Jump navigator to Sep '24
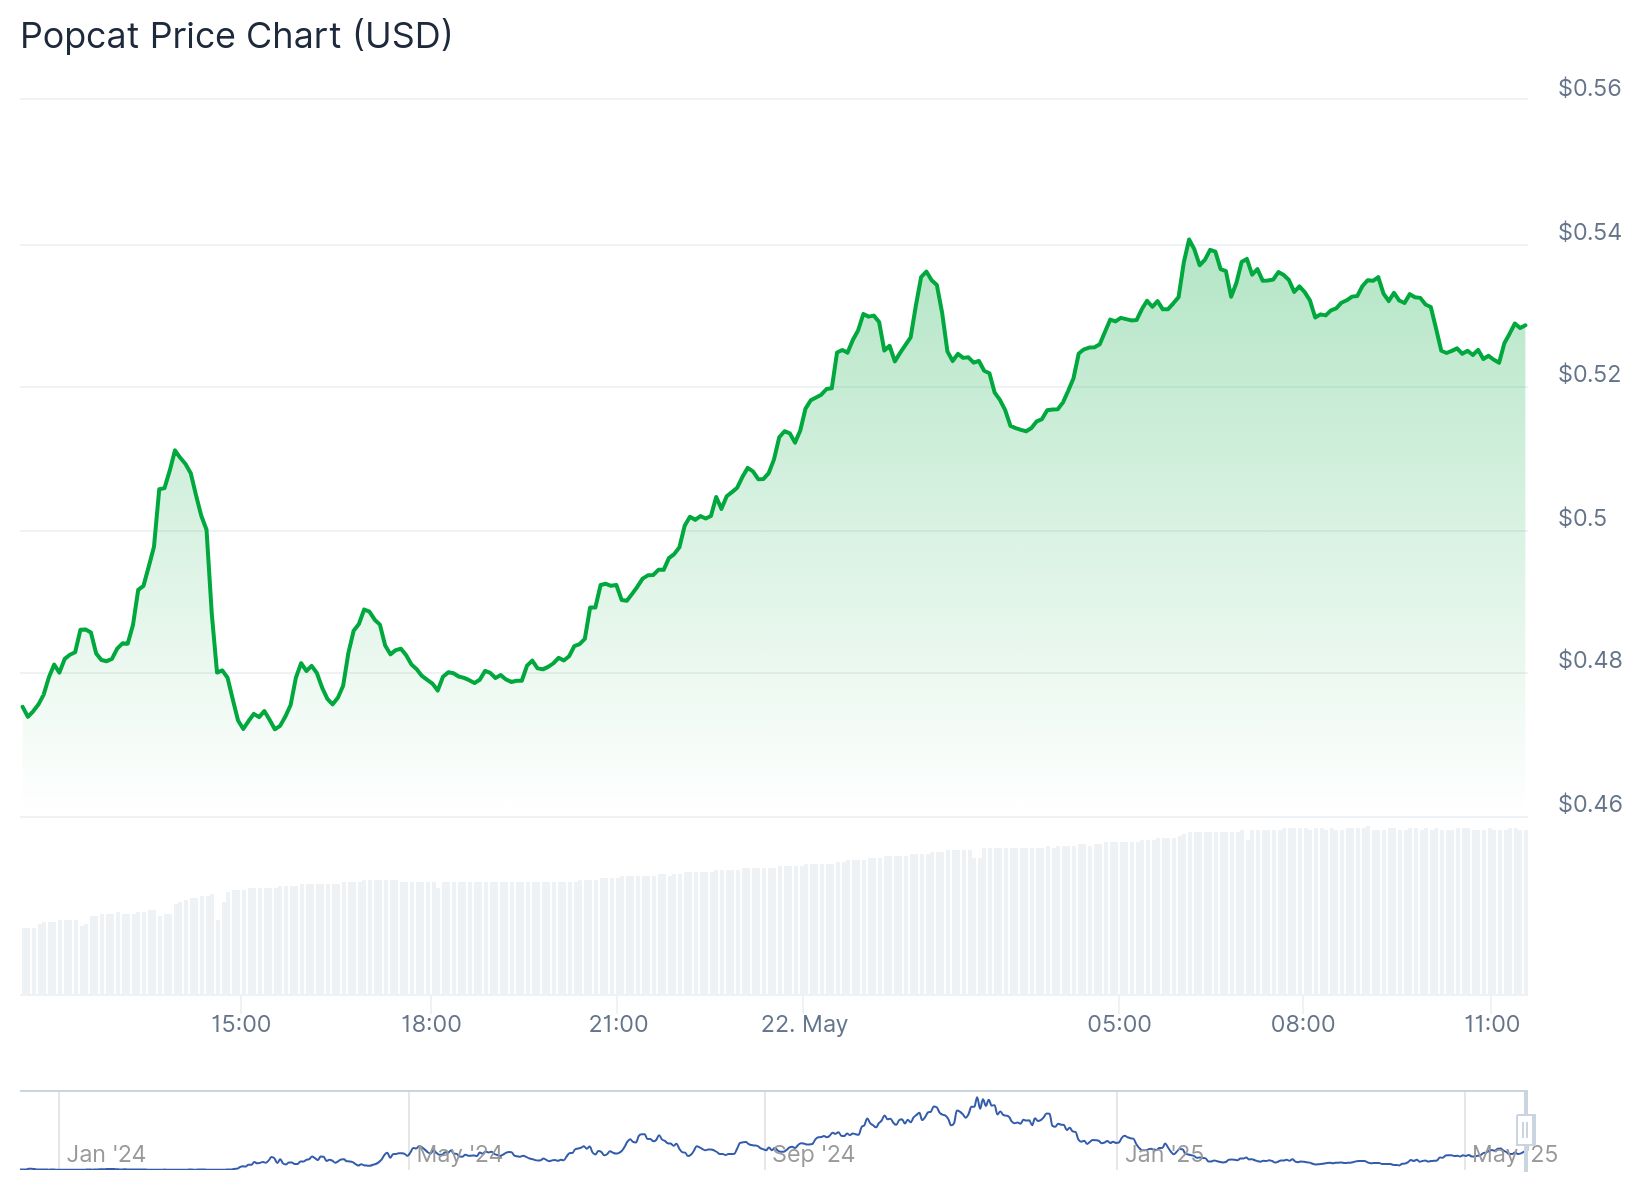Image resolution: width=1644 pixels, height=1200 pixels. [813, 1155]
